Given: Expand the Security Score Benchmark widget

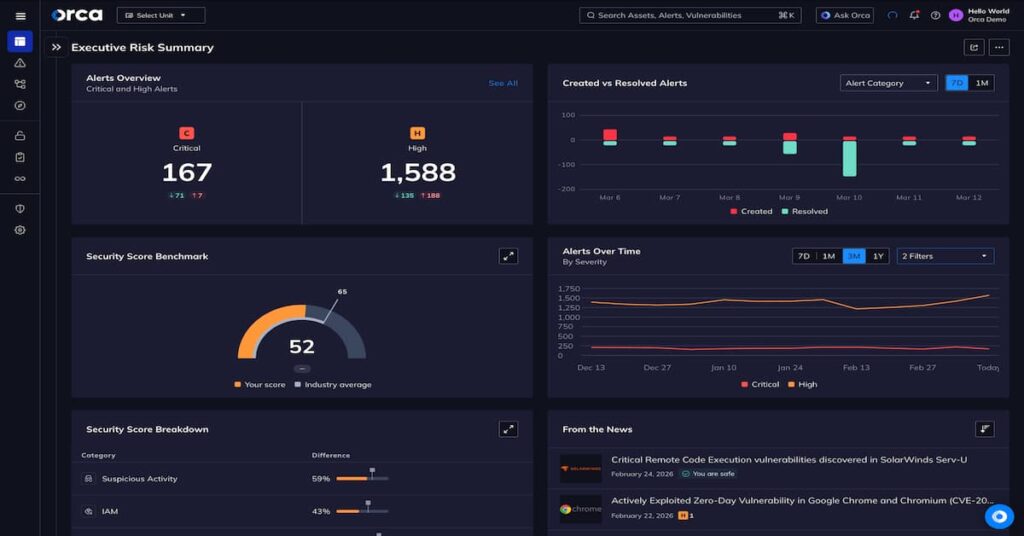Looking at the screenshot, I should tap(508, 256).
